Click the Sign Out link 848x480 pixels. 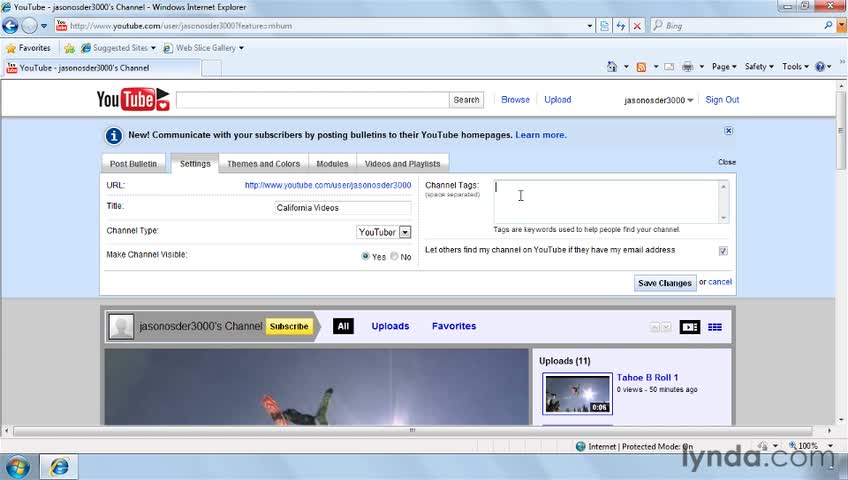(x=722, y=99)
